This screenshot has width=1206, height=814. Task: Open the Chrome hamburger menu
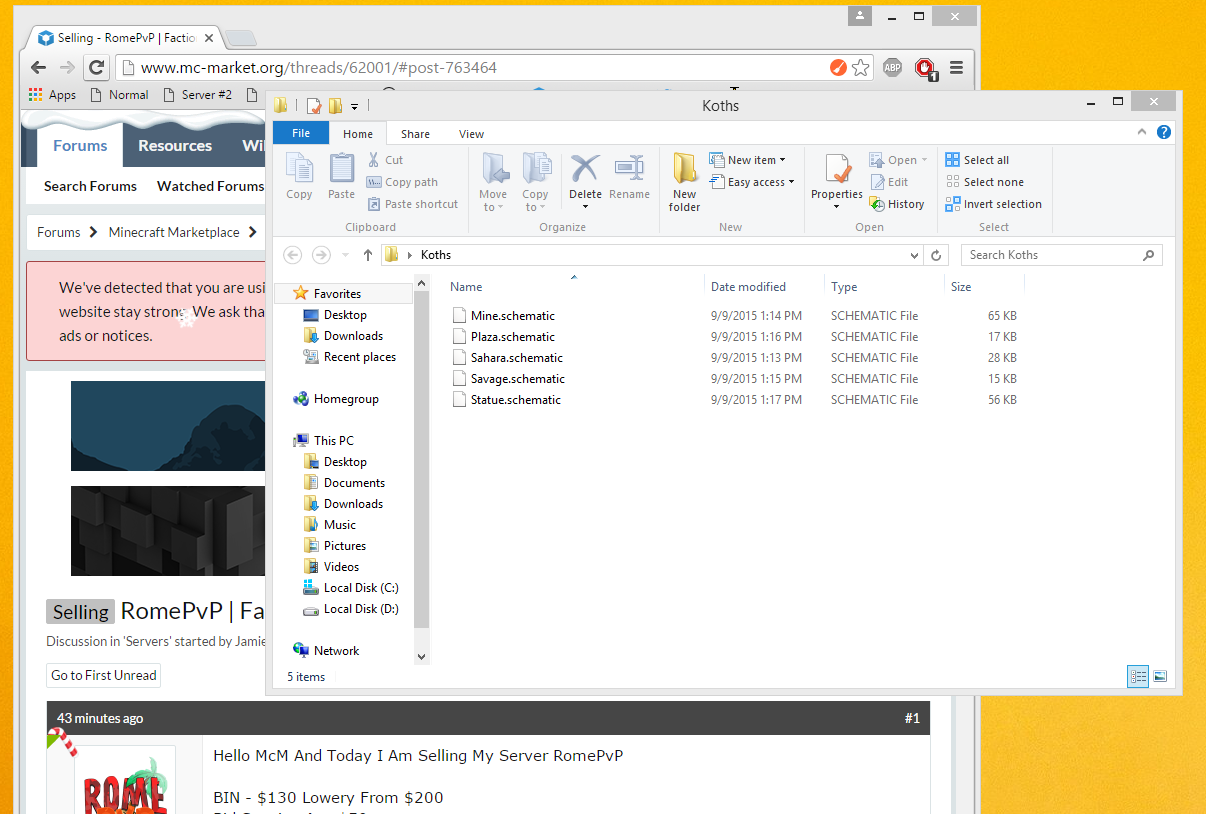[956, 68]
